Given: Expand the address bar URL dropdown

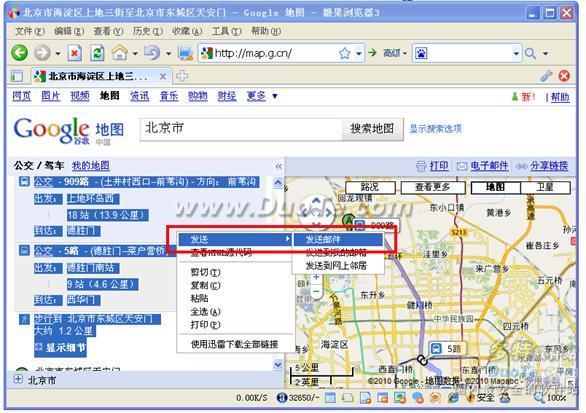Looking at the screenshot, I should (x=359, y=53).
